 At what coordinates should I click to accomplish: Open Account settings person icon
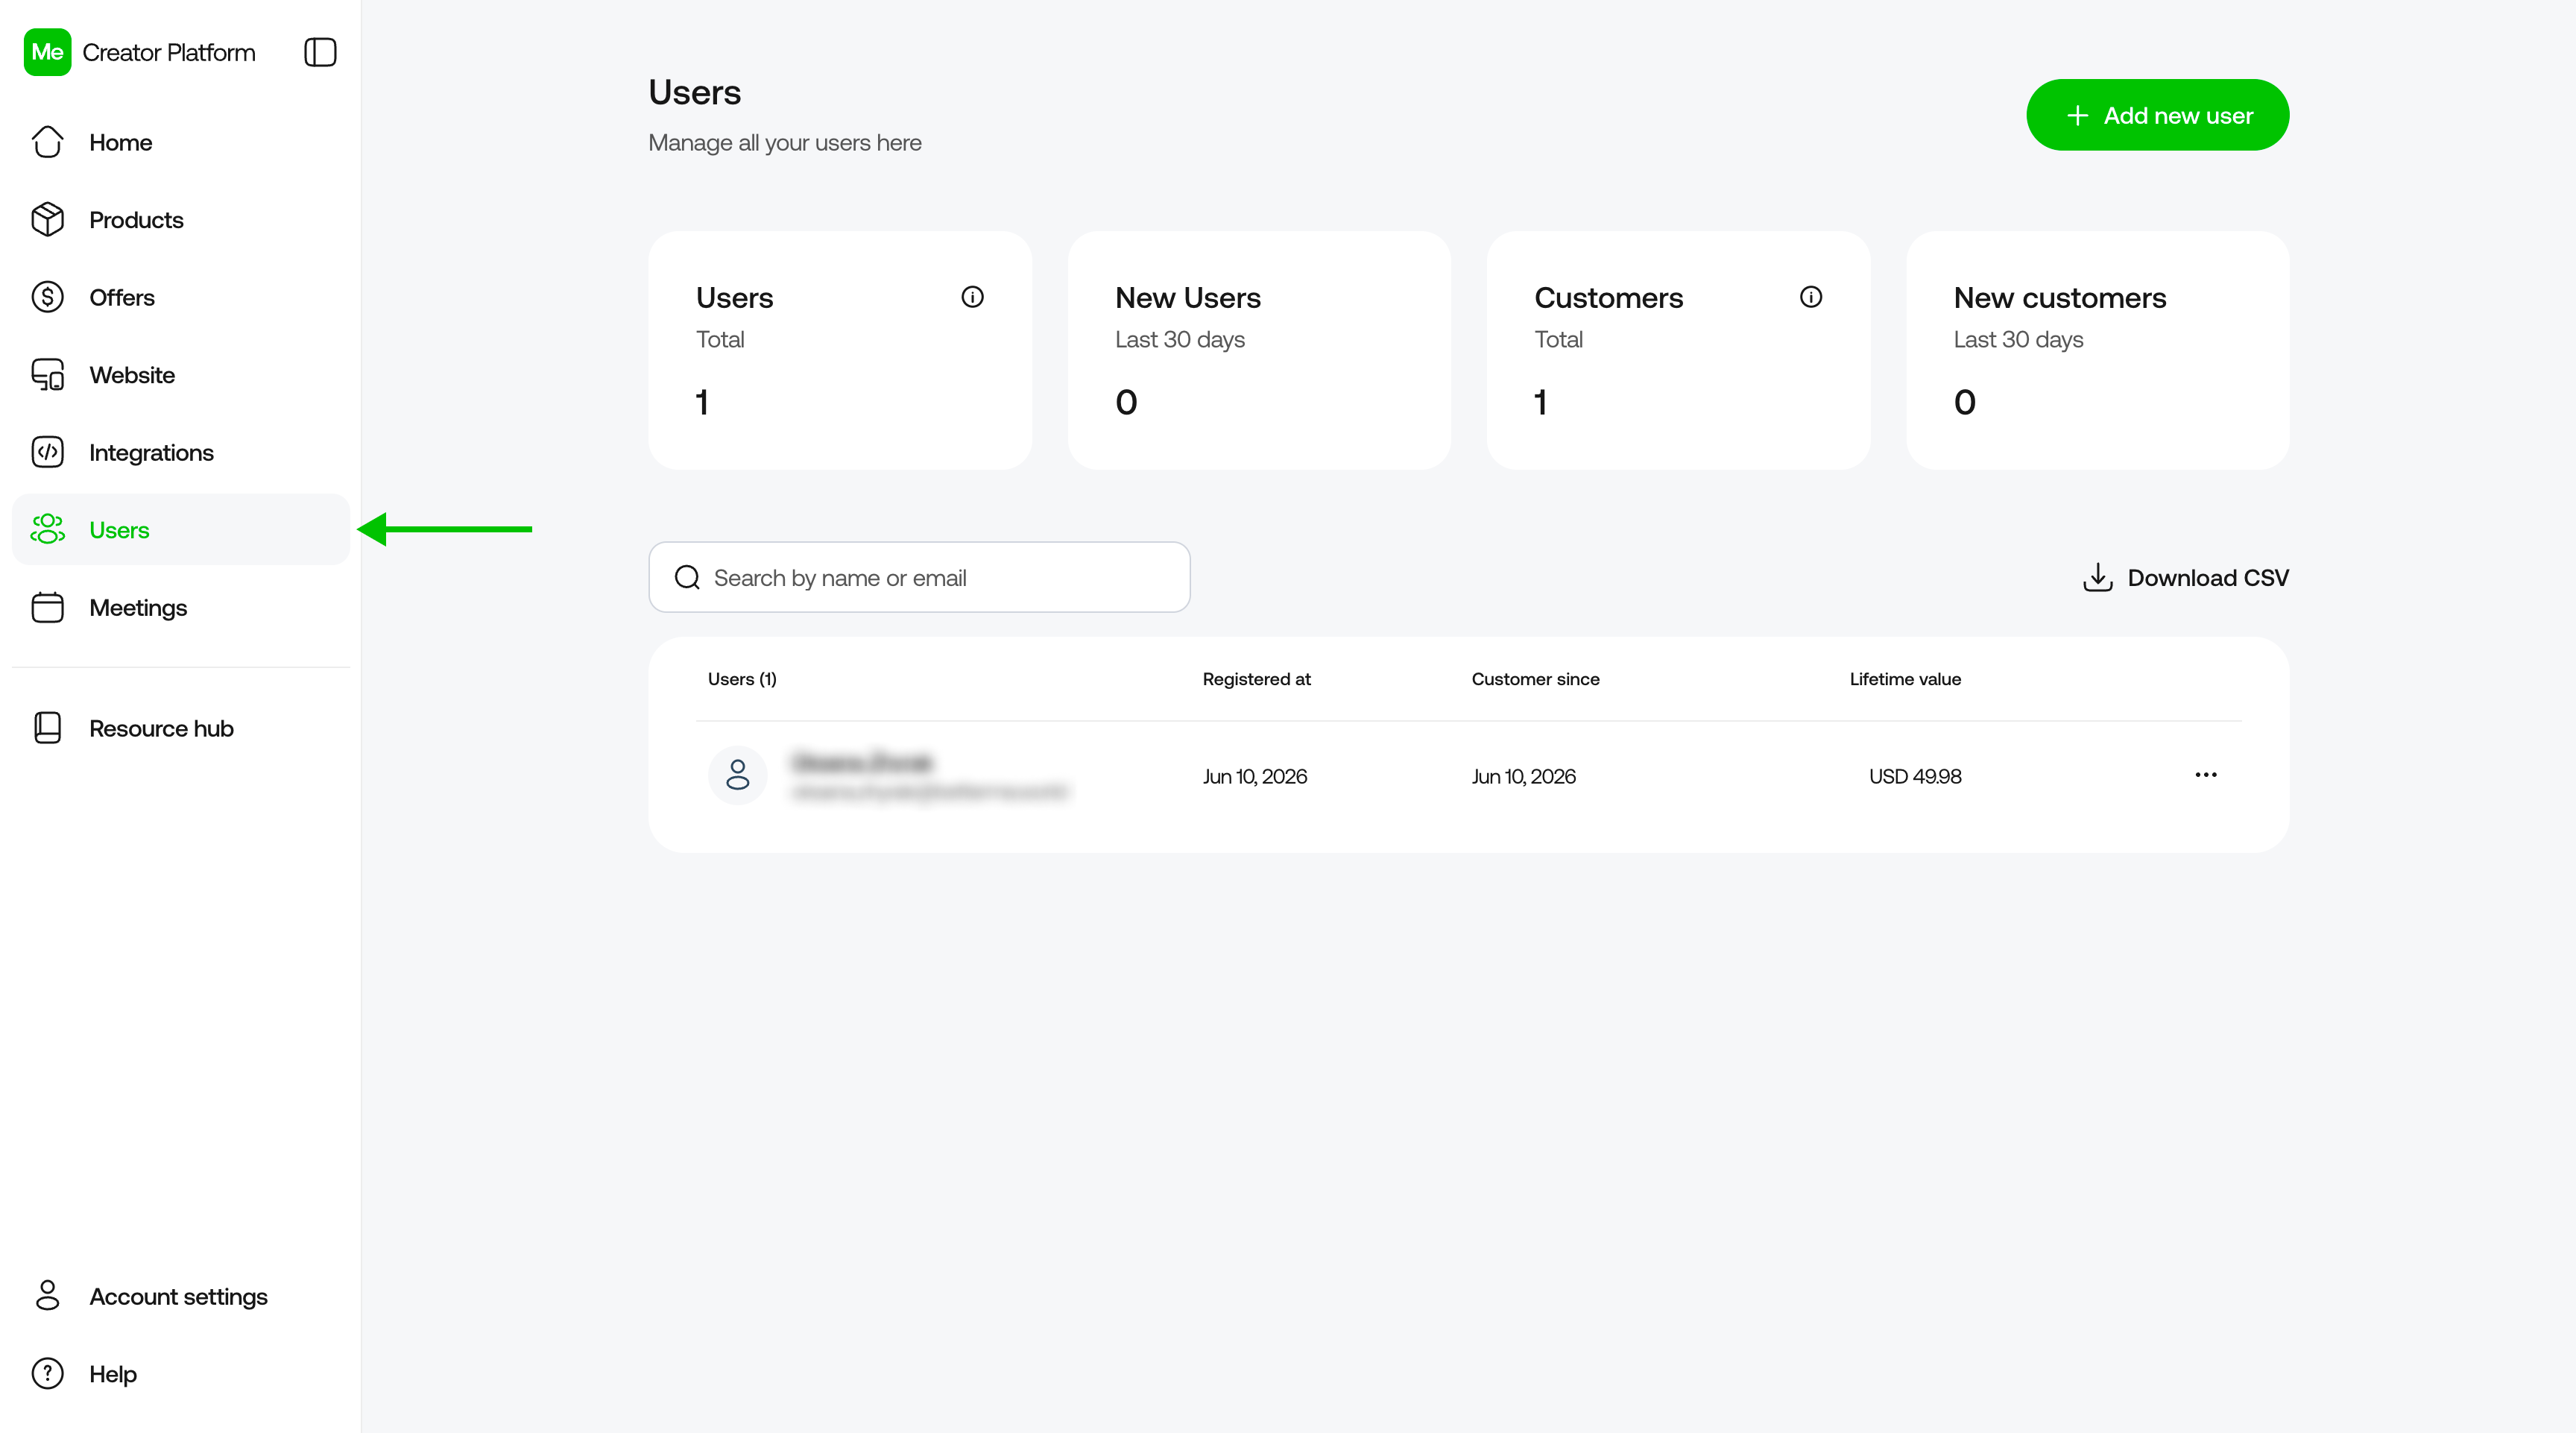(47, 1296)
